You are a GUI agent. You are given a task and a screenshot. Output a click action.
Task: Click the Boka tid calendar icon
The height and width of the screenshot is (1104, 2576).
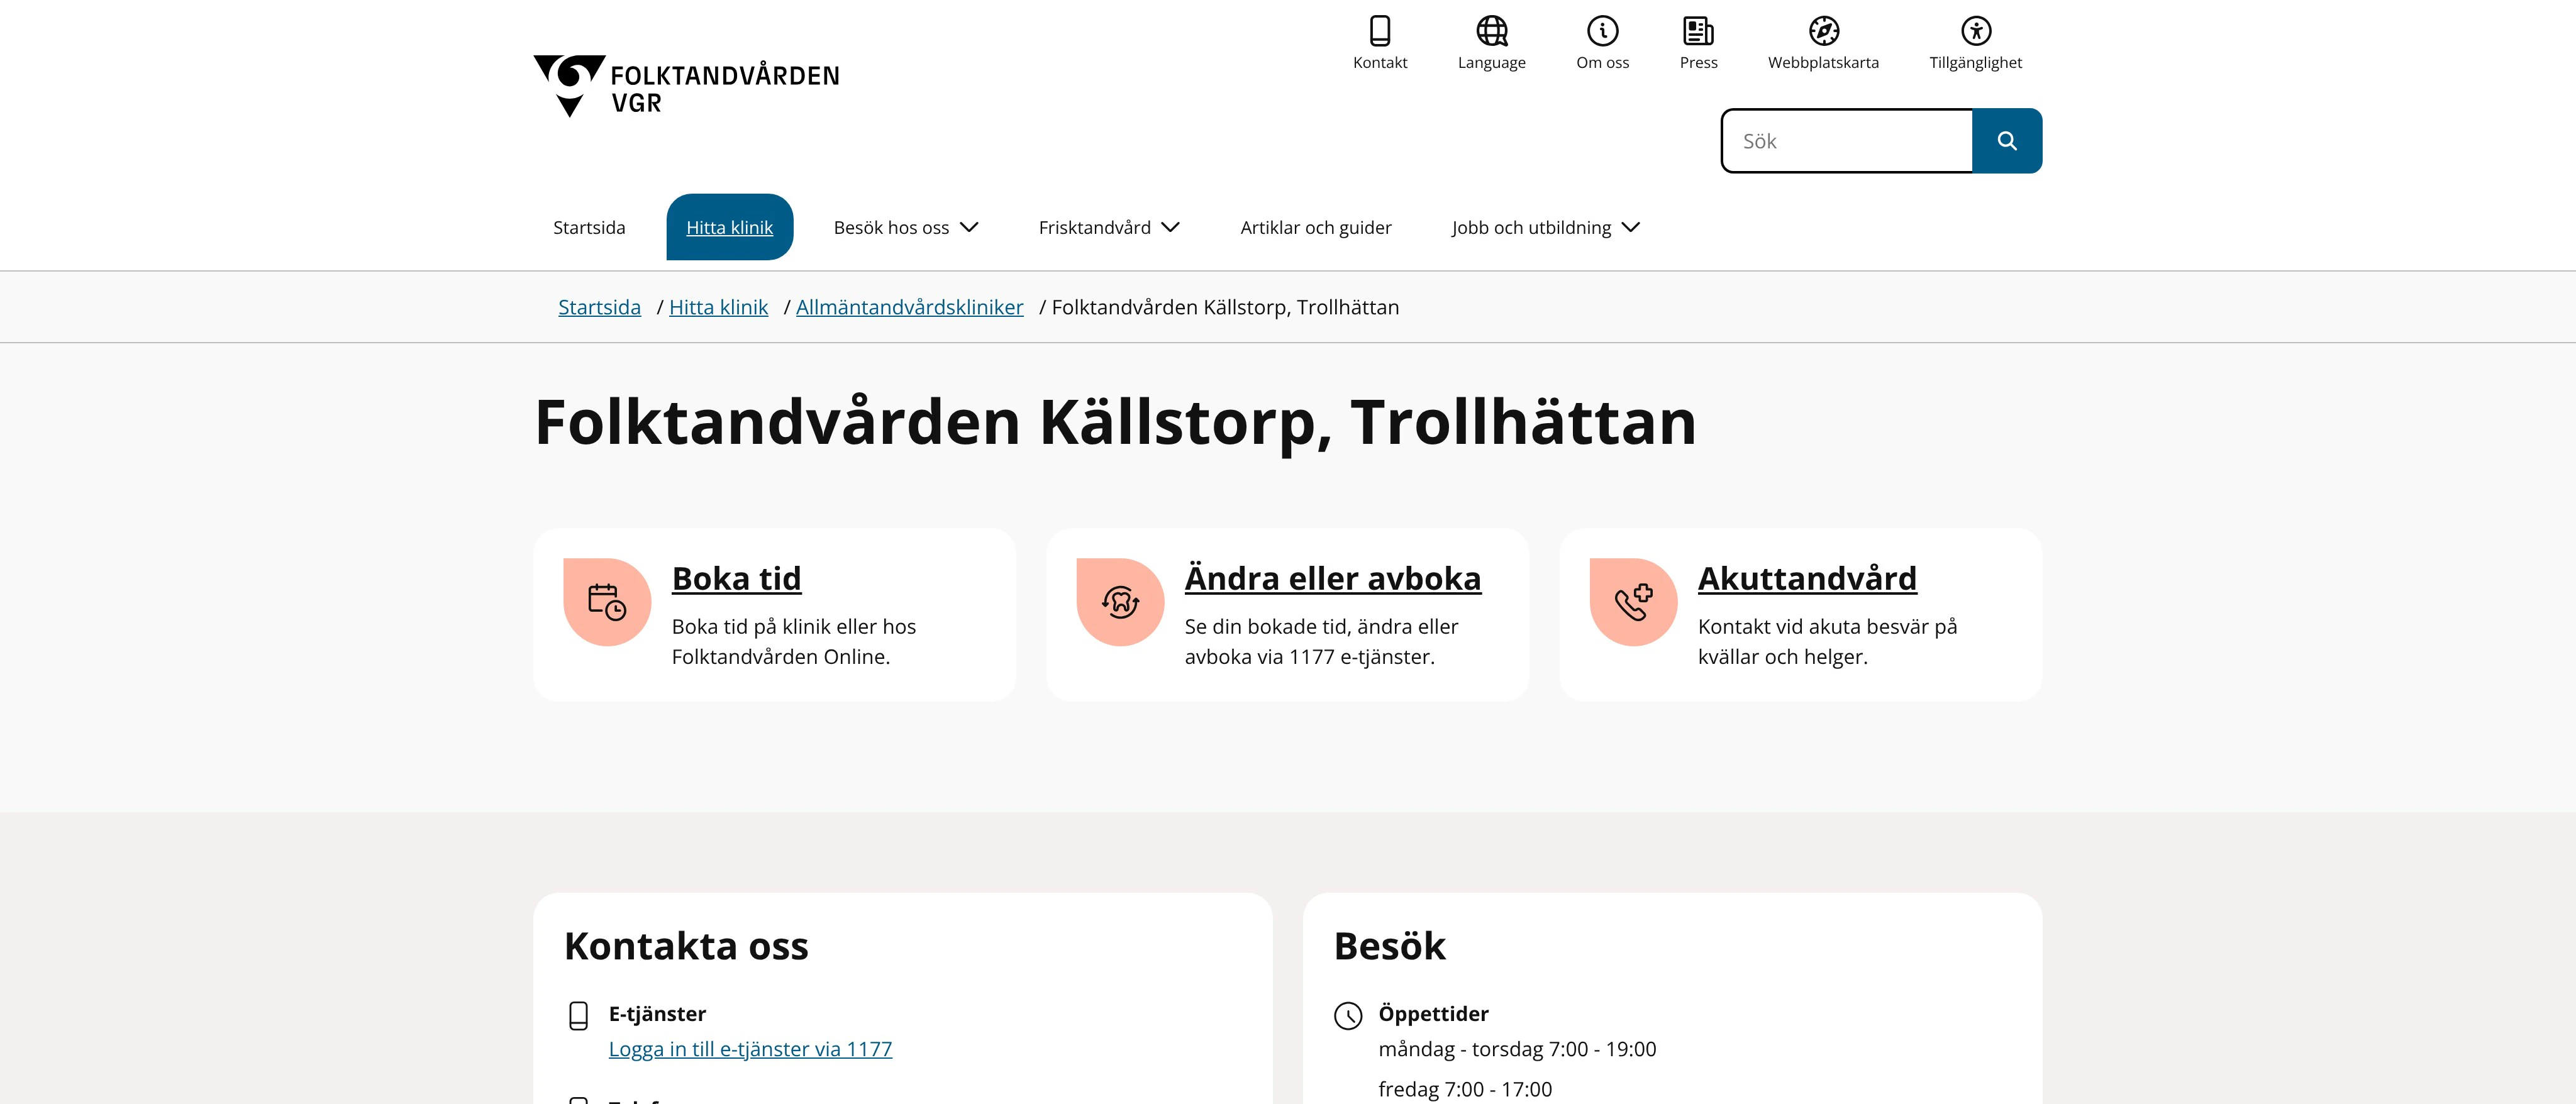tap(607, 602)
